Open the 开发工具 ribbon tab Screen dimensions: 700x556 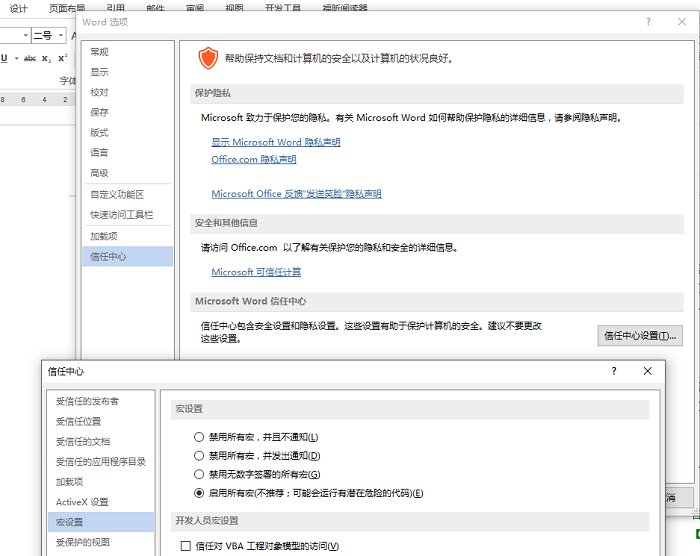click(x=283, y=8)
